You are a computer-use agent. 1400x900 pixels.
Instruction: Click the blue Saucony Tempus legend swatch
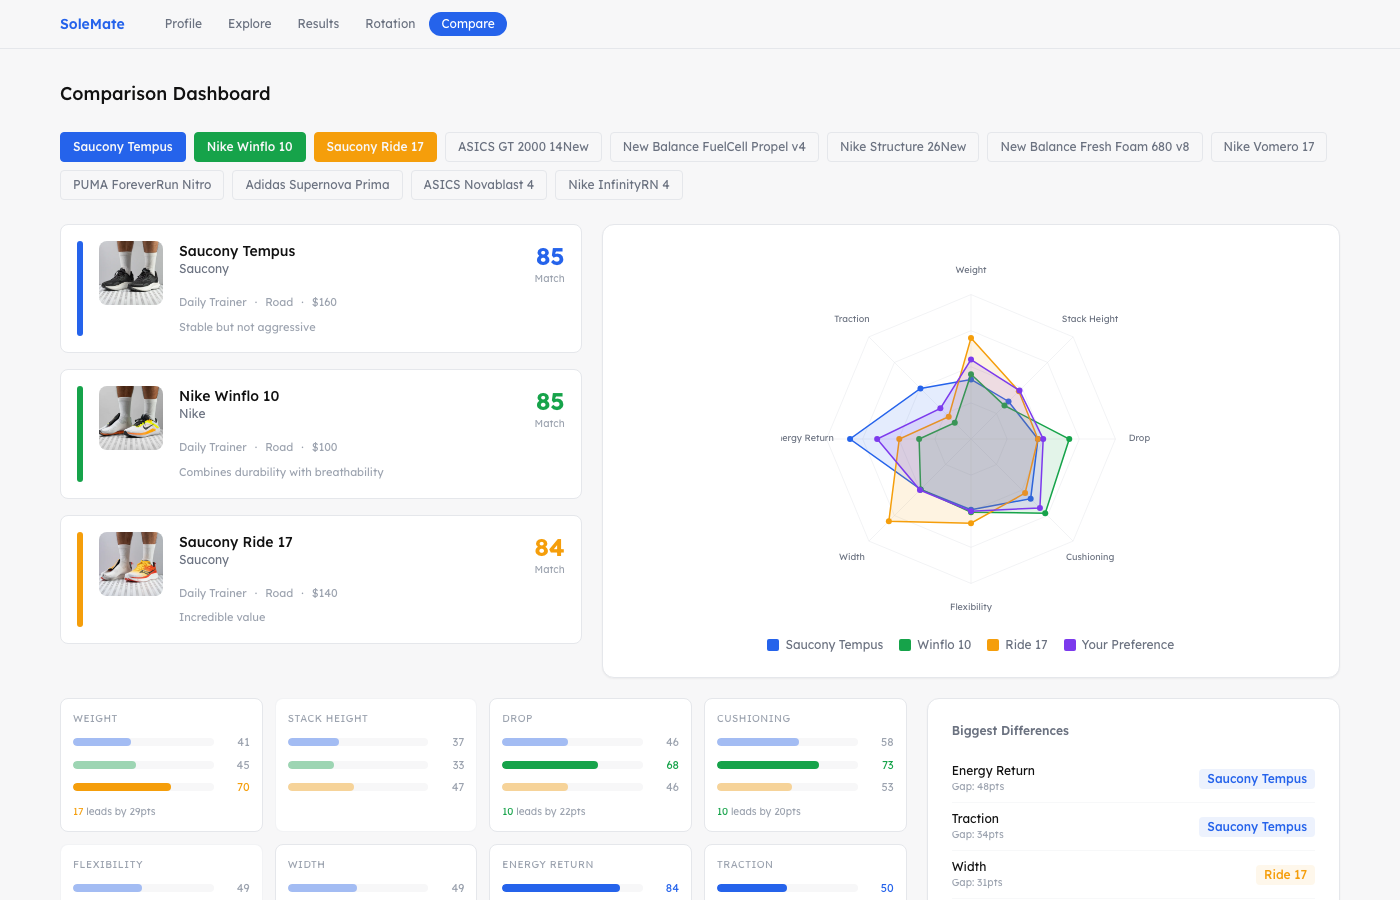point(771,645)
